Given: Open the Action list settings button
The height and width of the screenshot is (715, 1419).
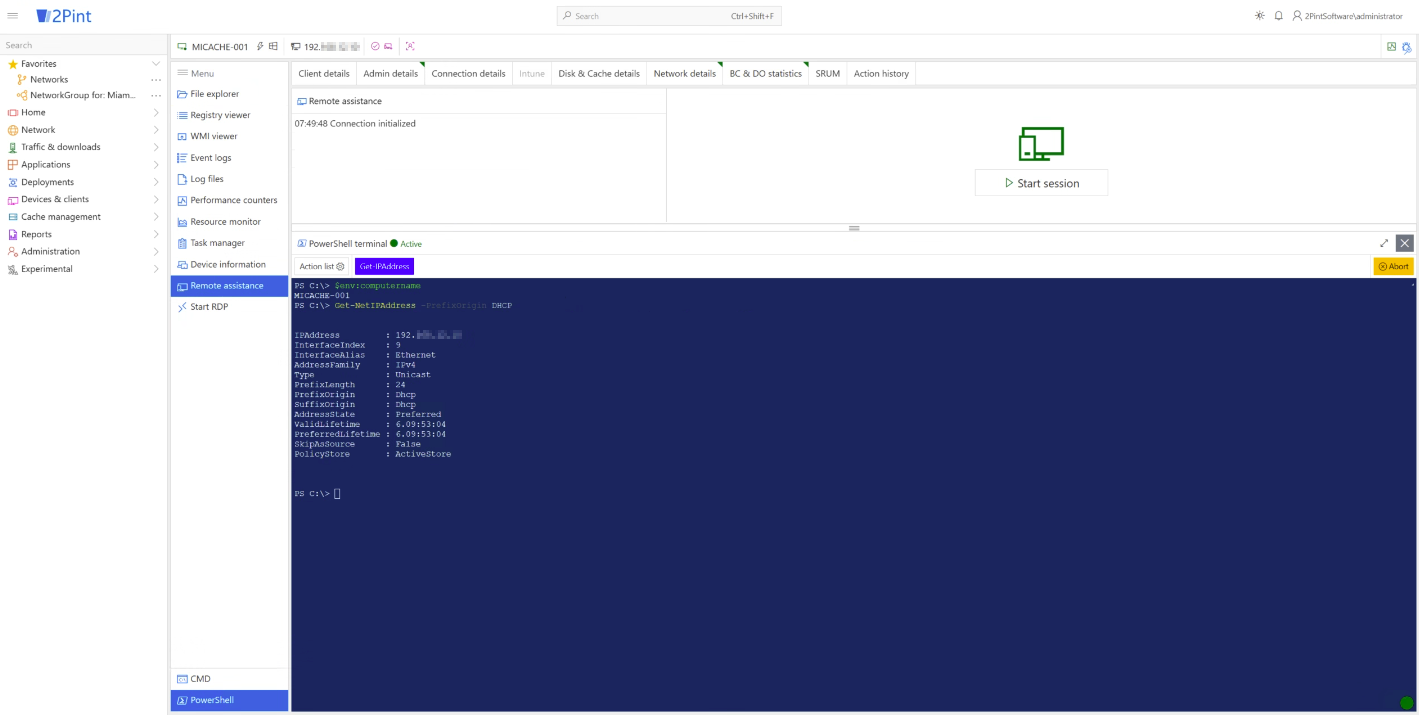Looking at the screenshot, I should (322, 266).
